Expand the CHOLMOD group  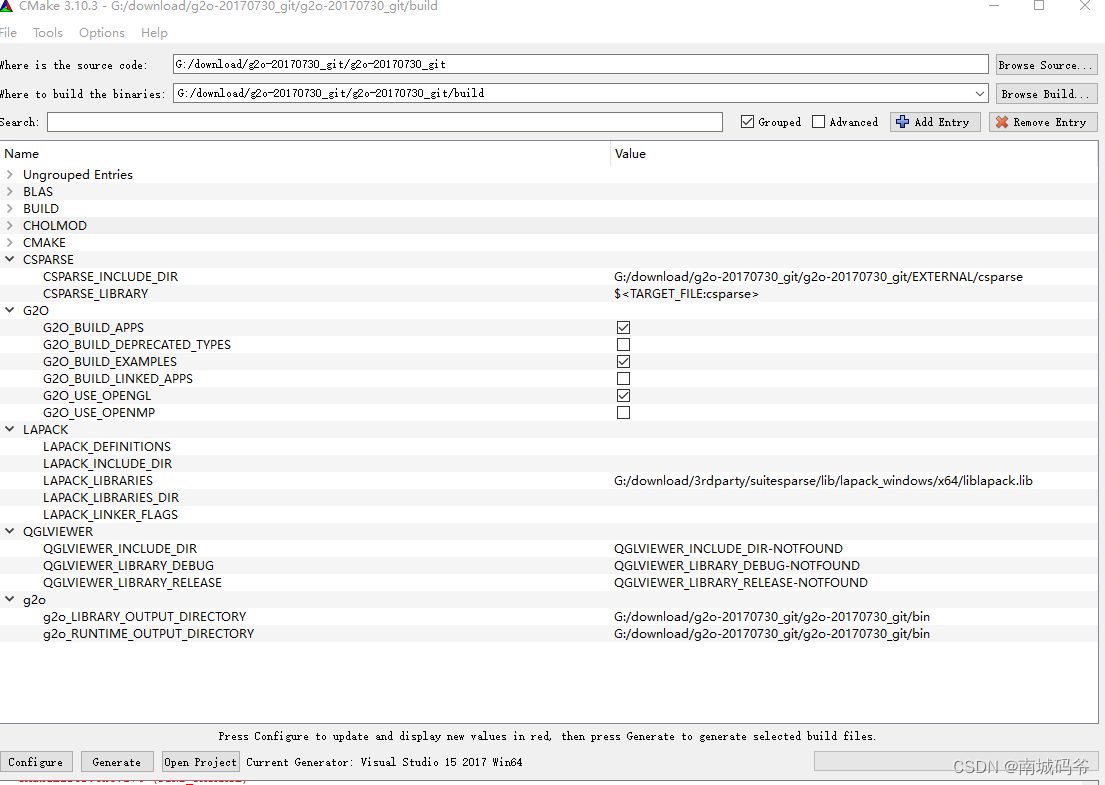pos(10,225)
